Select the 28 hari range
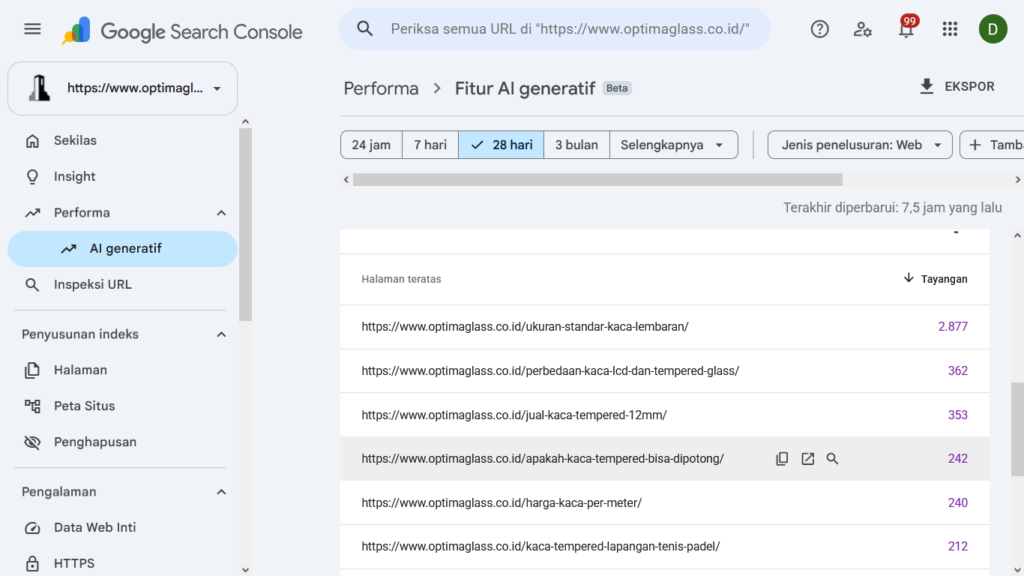 click(x=501, y=145)
